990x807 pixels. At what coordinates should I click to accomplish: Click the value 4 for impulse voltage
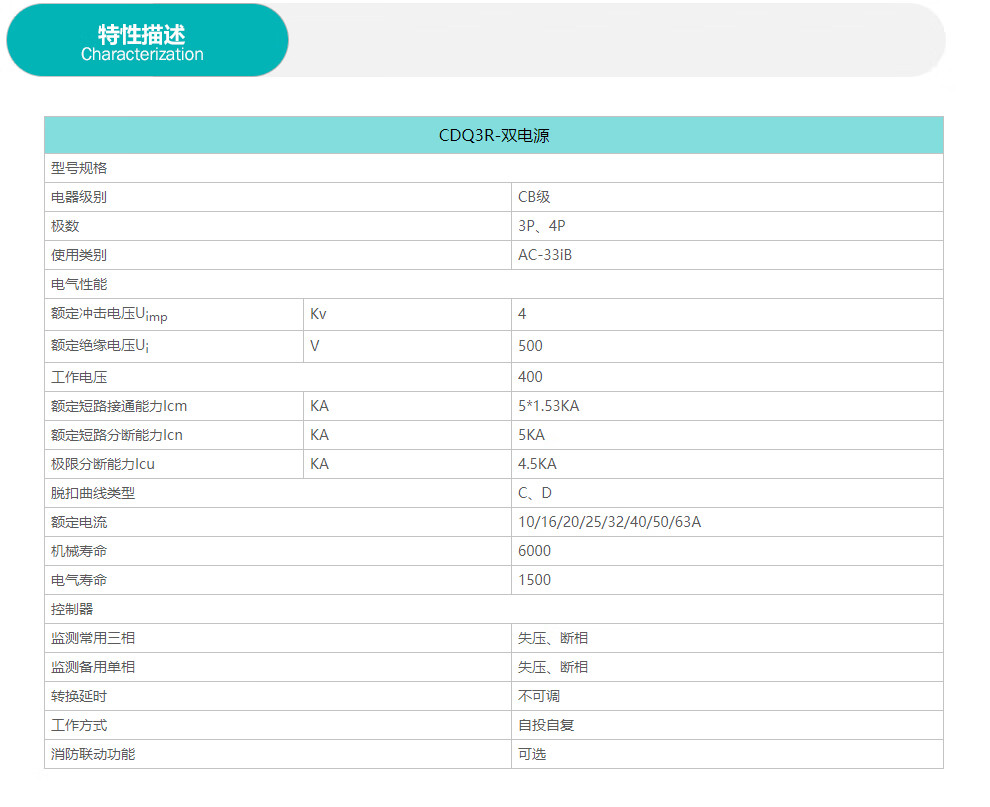coord(522,314)
